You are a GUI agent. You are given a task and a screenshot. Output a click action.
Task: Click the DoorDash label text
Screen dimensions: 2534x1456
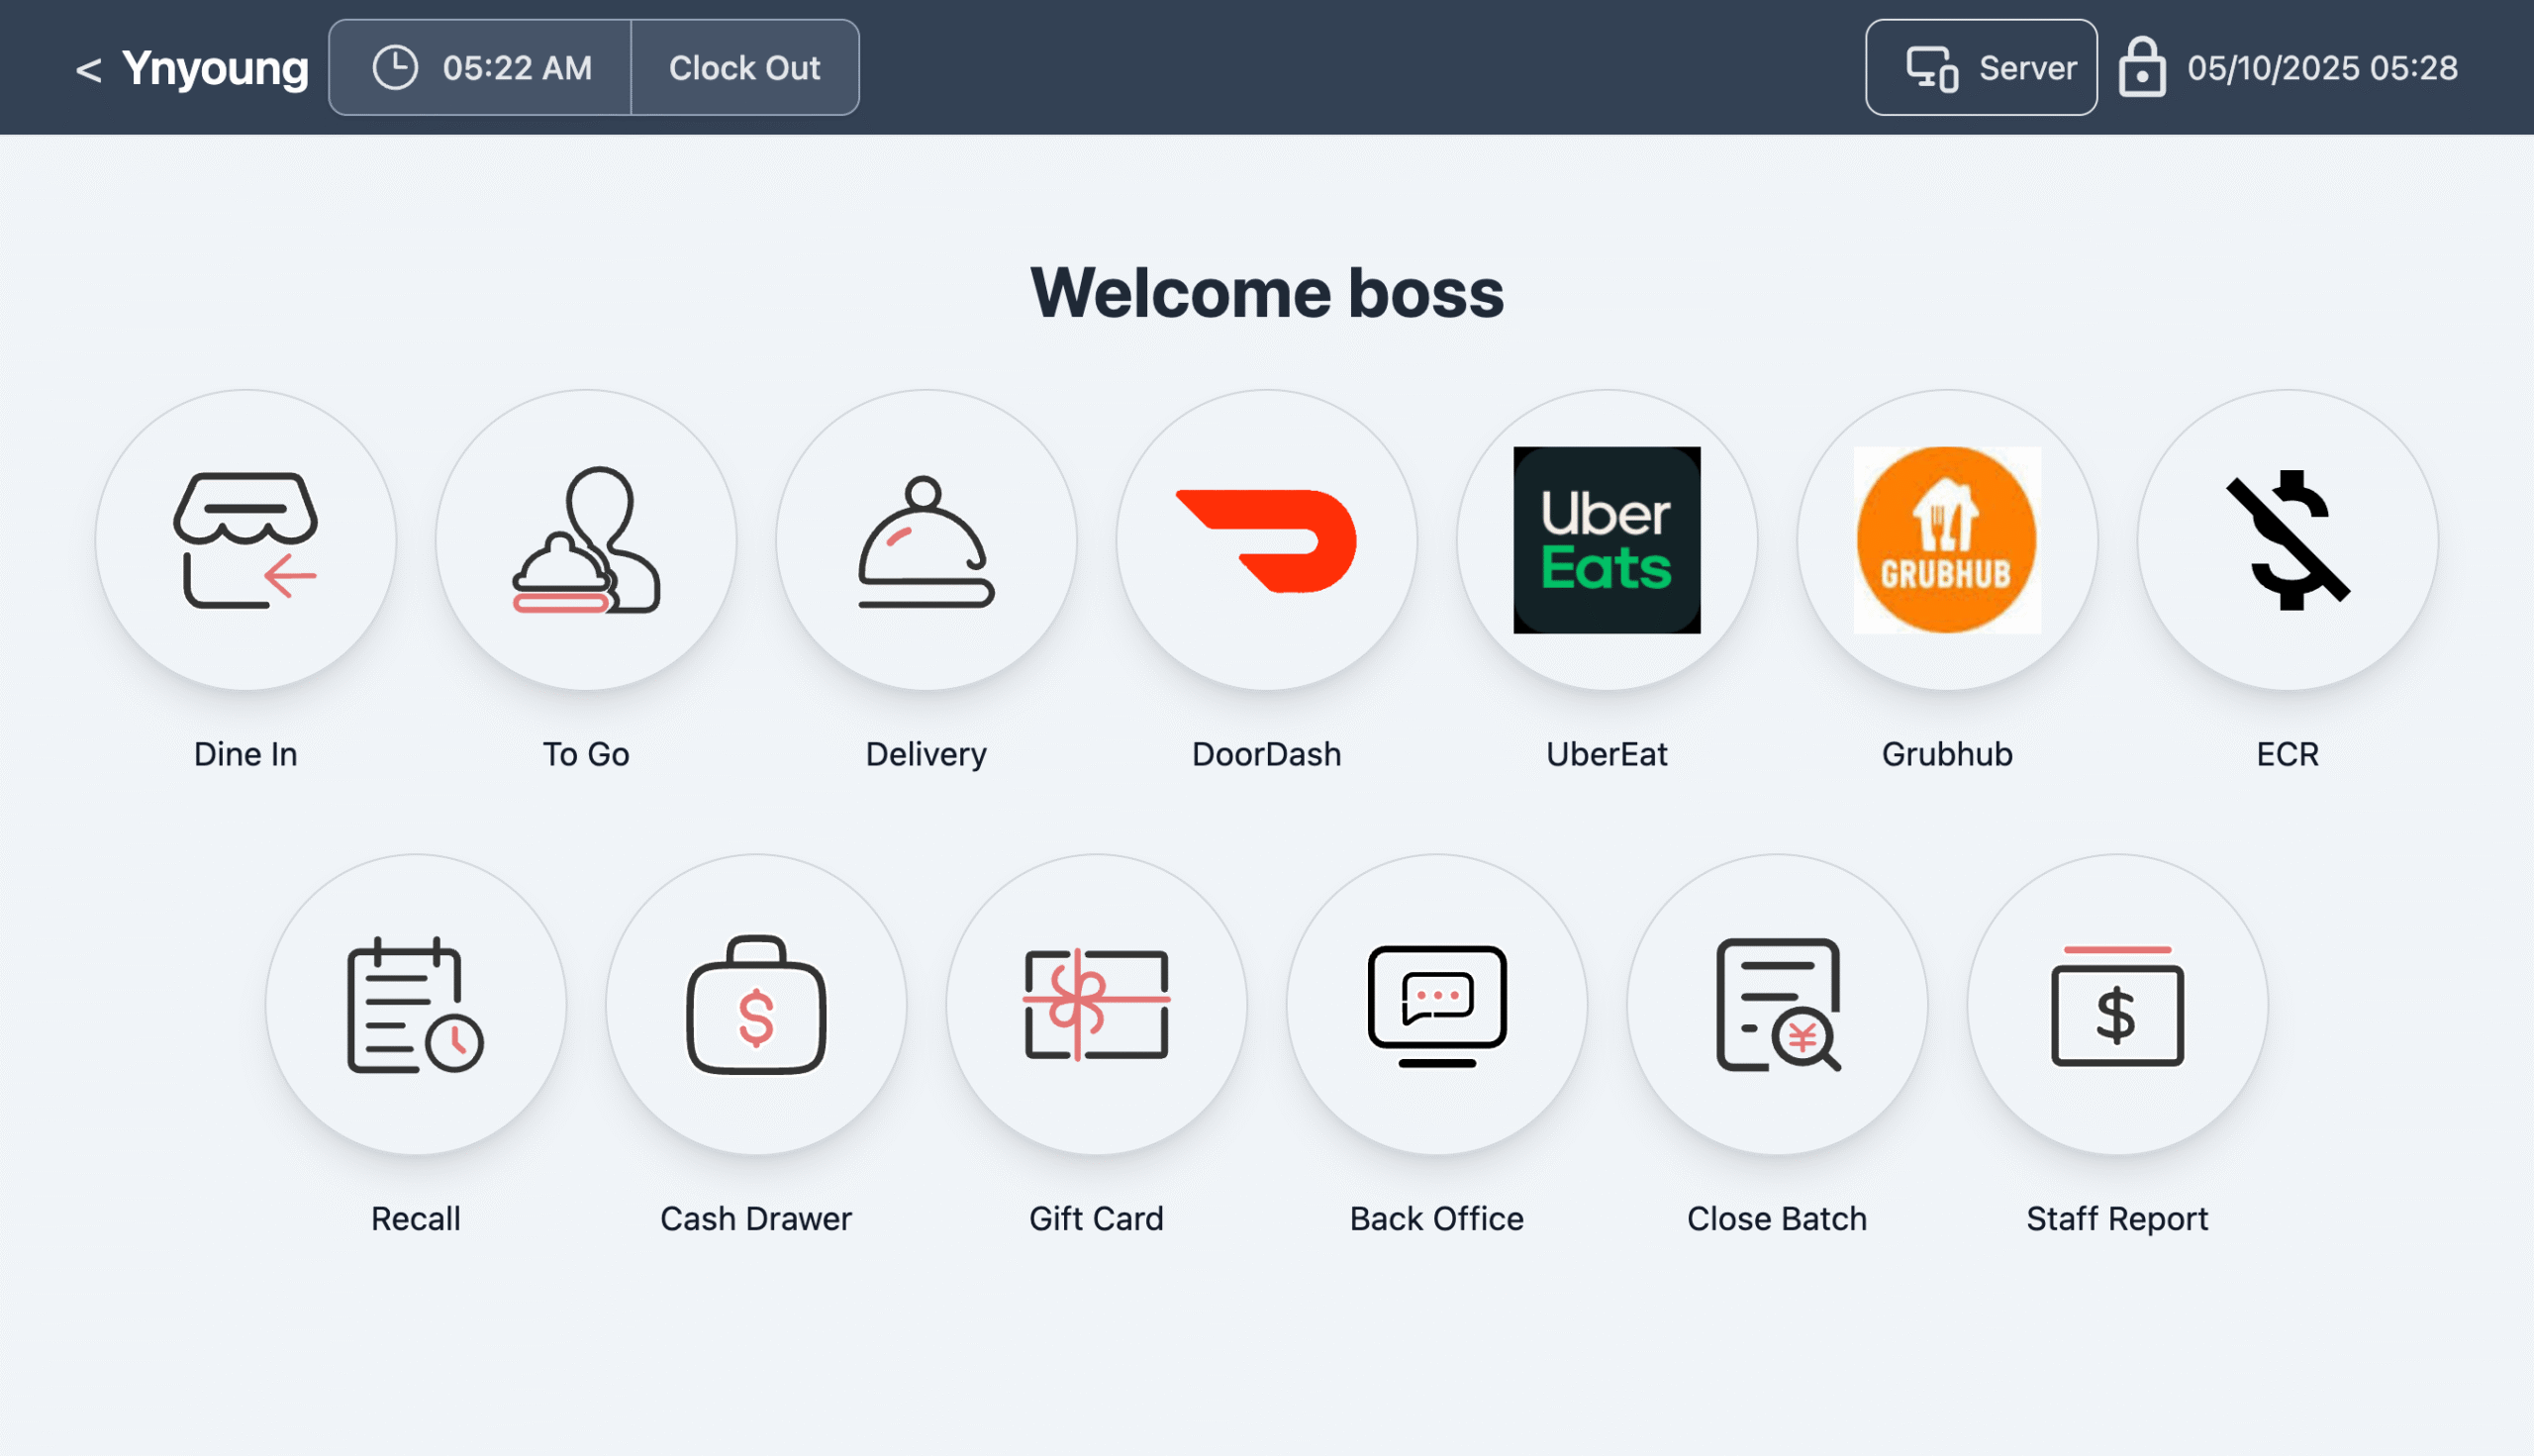(x=1266, y=754)
